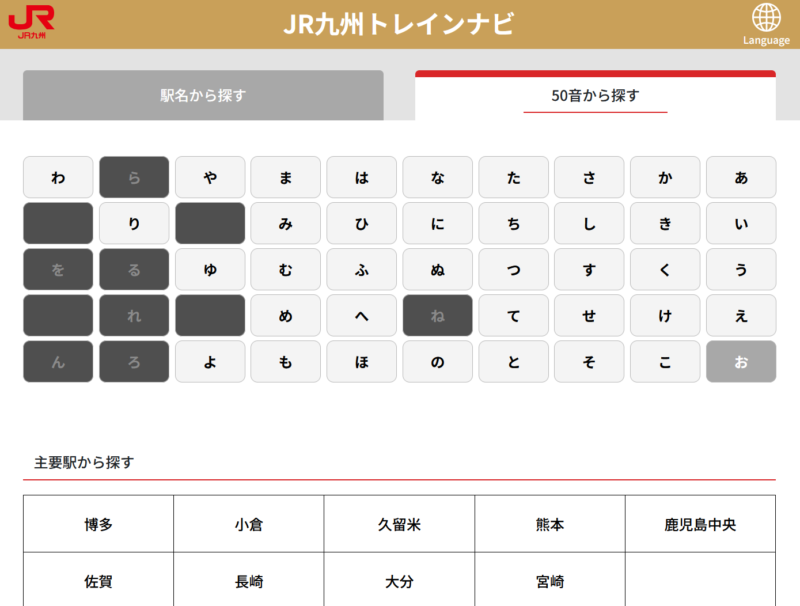This screenshot has width=800, height=606.
Task: Click the JR Kyushu logo
Action: [31, 23]
